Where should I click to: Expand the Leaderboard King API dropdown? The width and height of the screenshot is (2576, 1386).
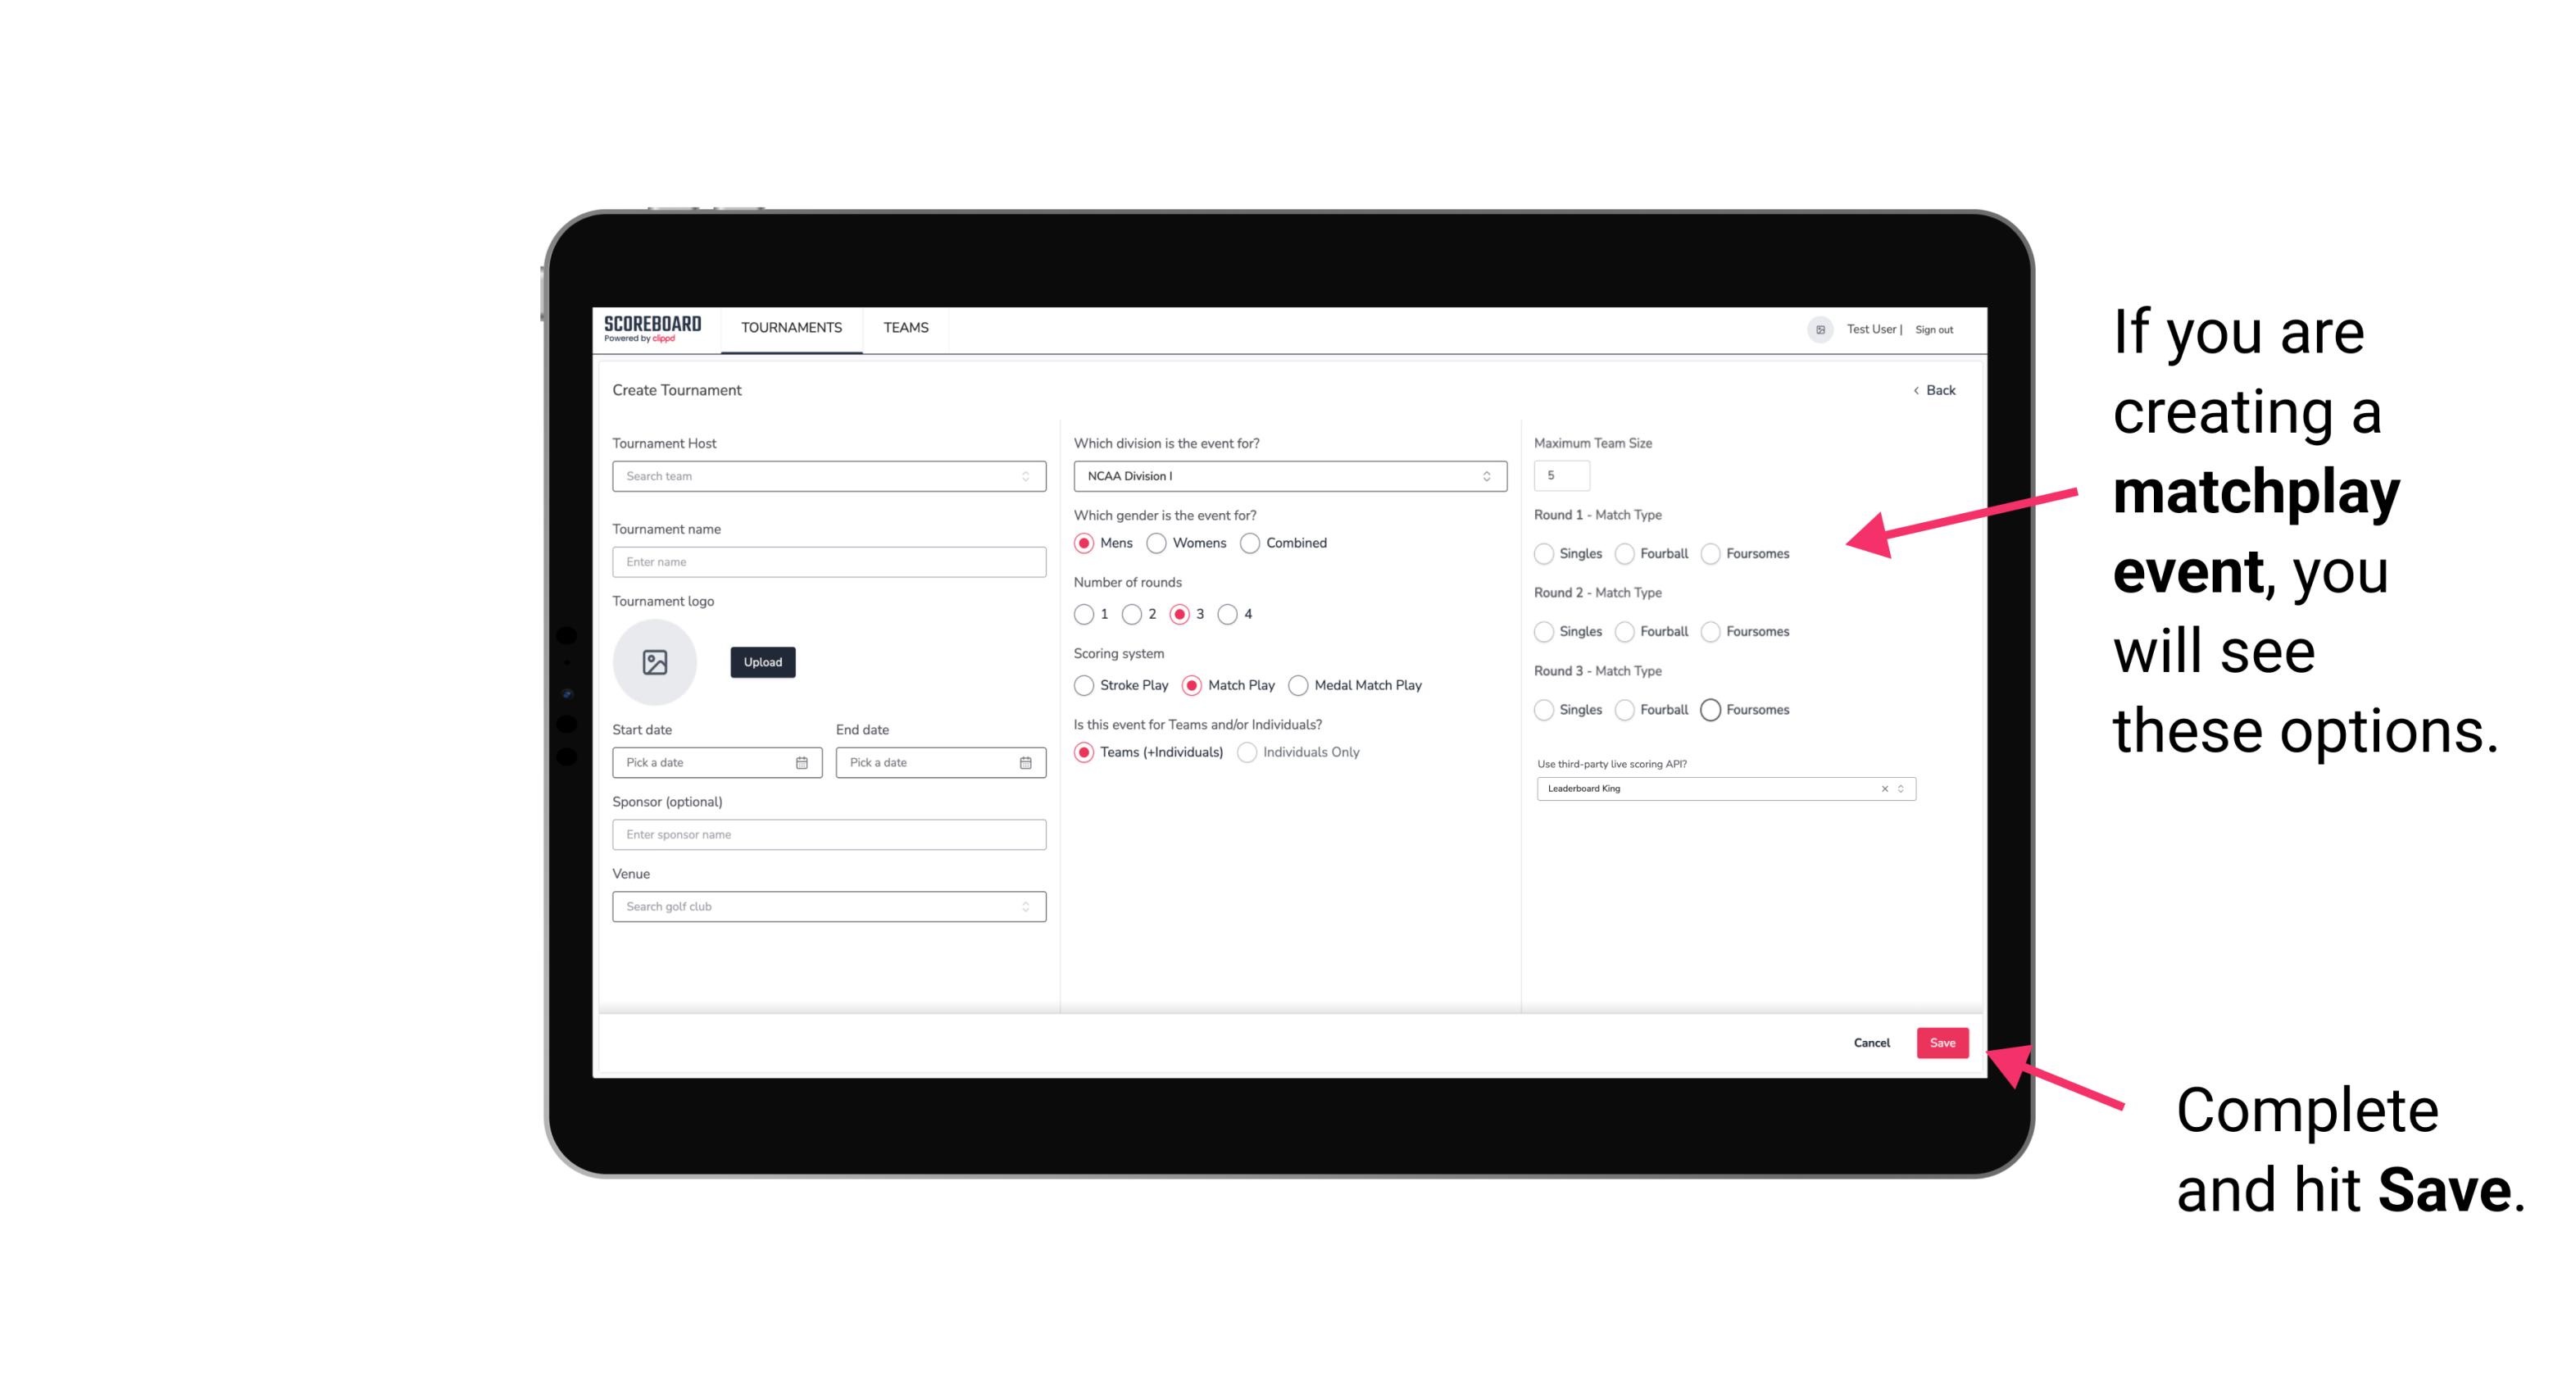pos(1899,788)
